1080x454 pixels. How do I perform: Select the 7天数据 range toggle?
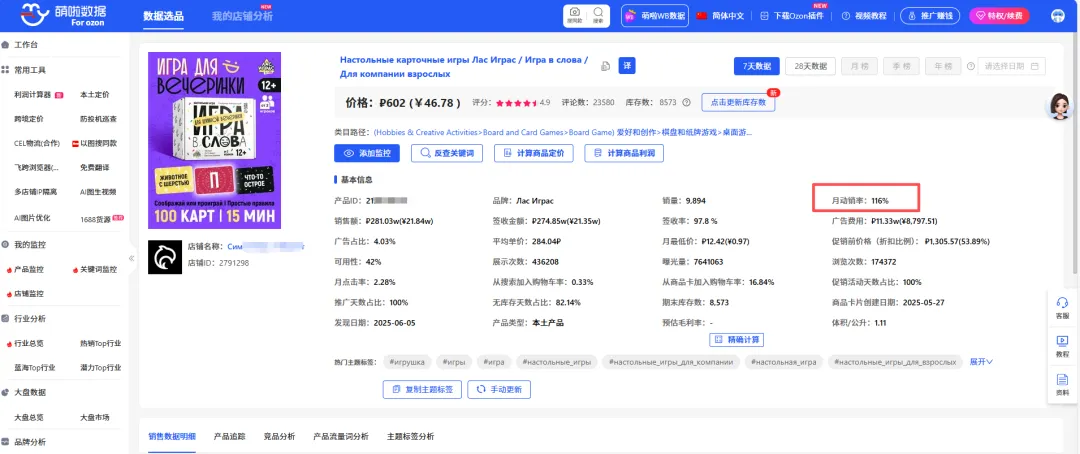pyautogui.click(x=754, y=66)
